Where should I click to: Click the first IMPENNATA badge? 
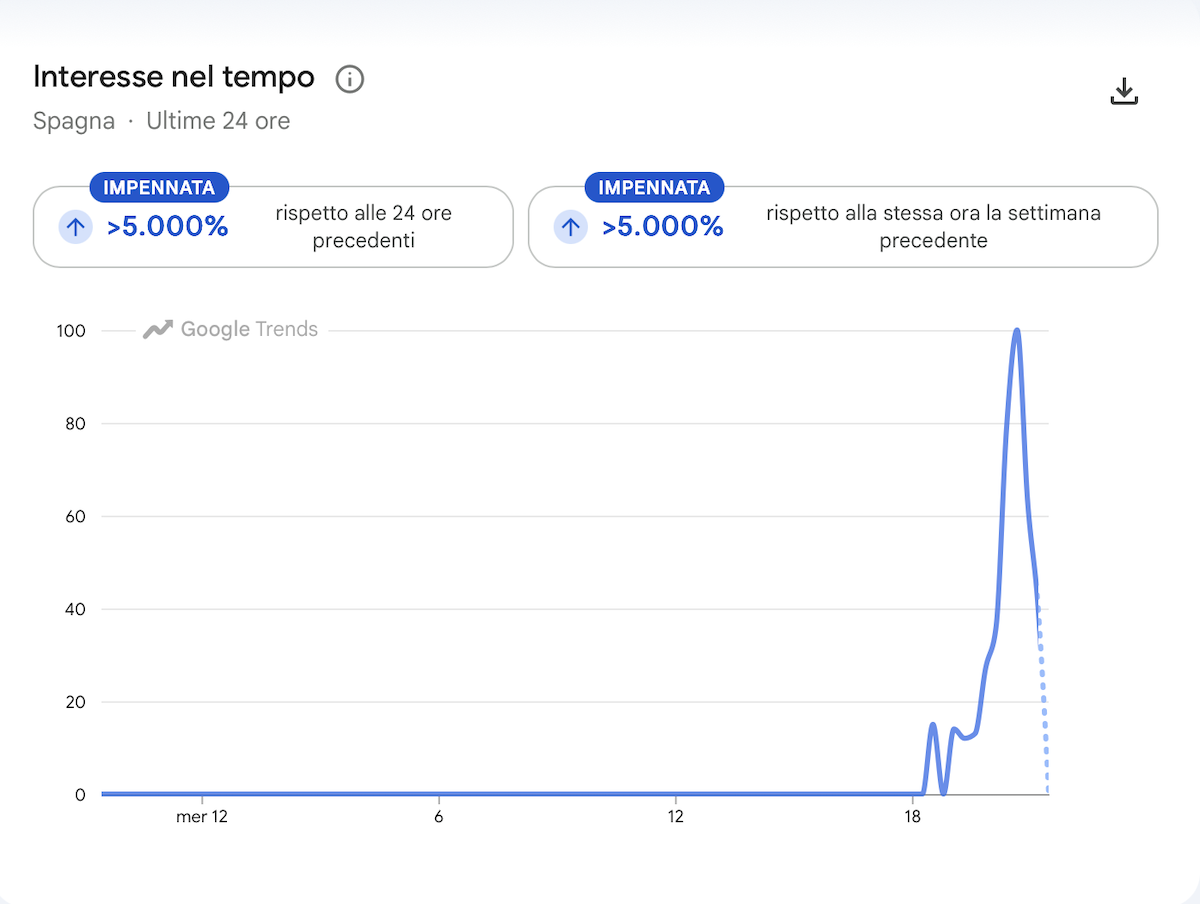pyautogui.click(x=159, y=188)
